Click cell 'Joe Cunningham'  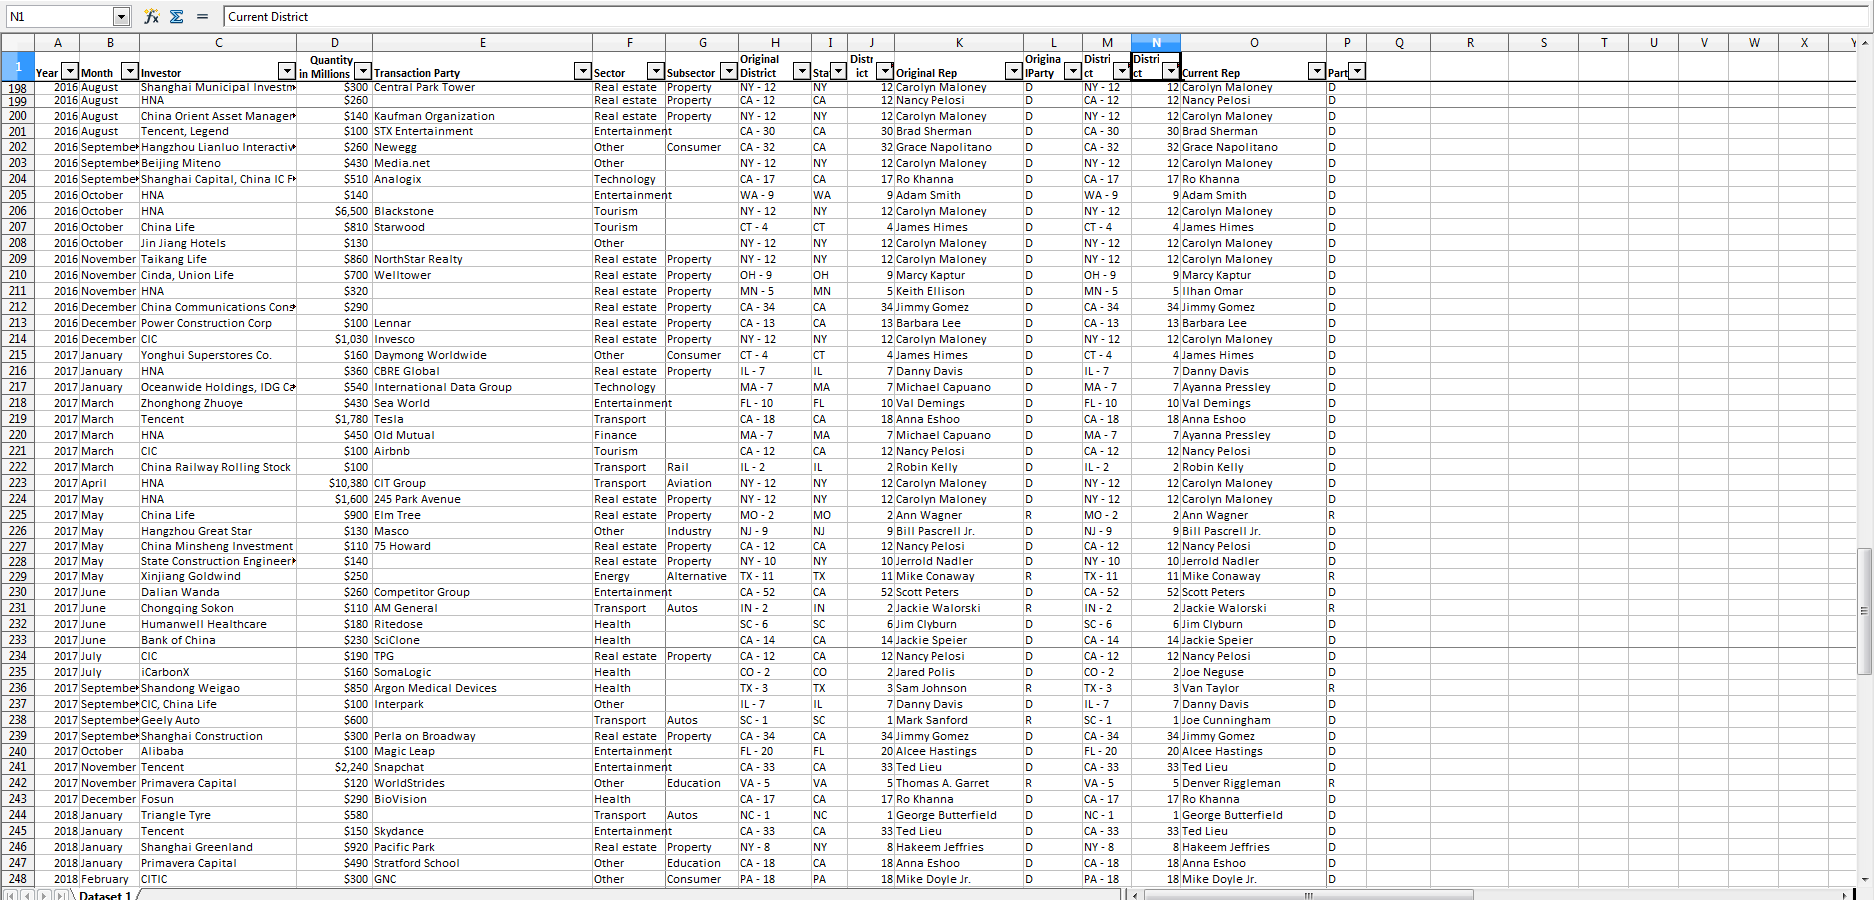click(1254, 720)
